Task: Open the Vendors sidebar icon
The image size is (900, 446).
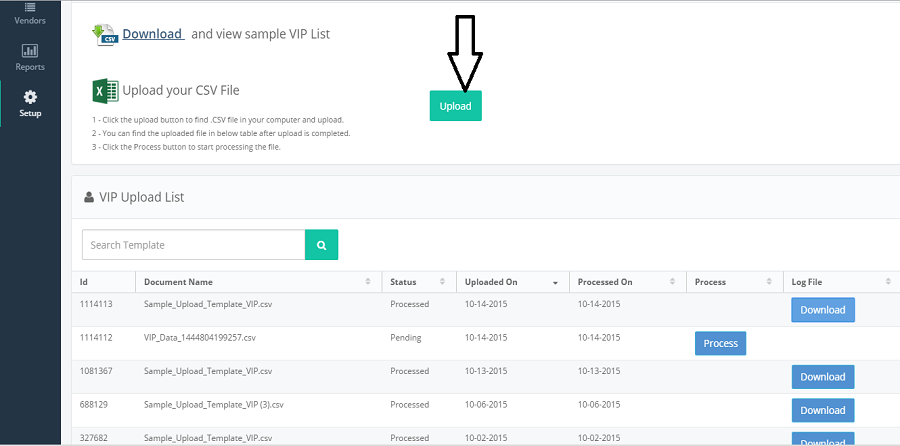Action: (x=30, y=7)
